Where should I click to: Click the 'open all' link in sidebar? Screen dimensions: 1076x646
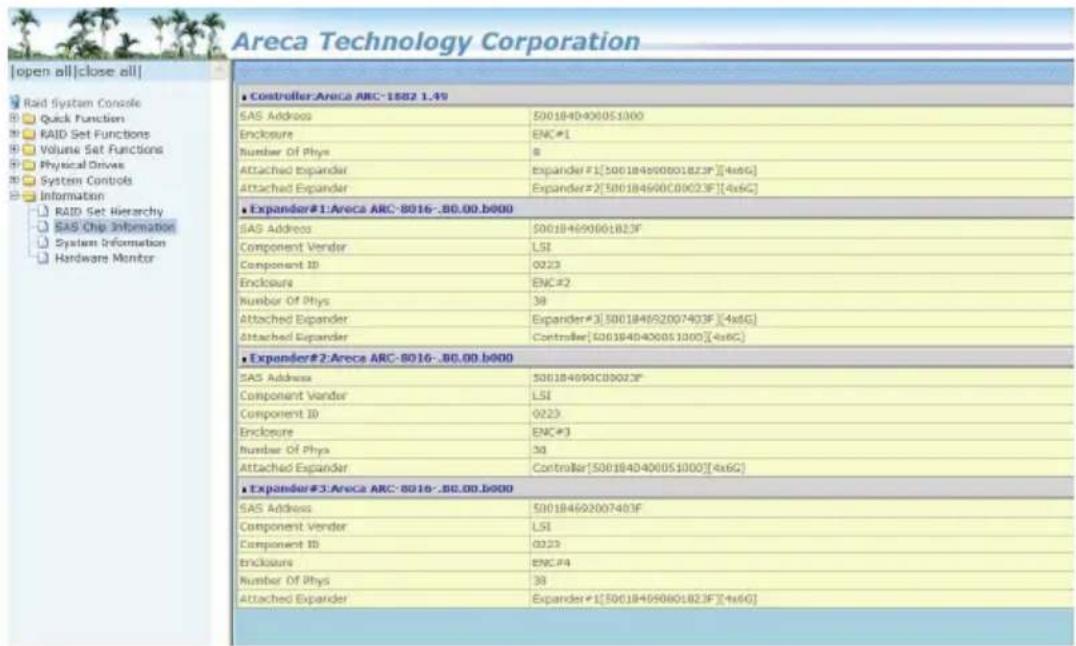(42, 71)
